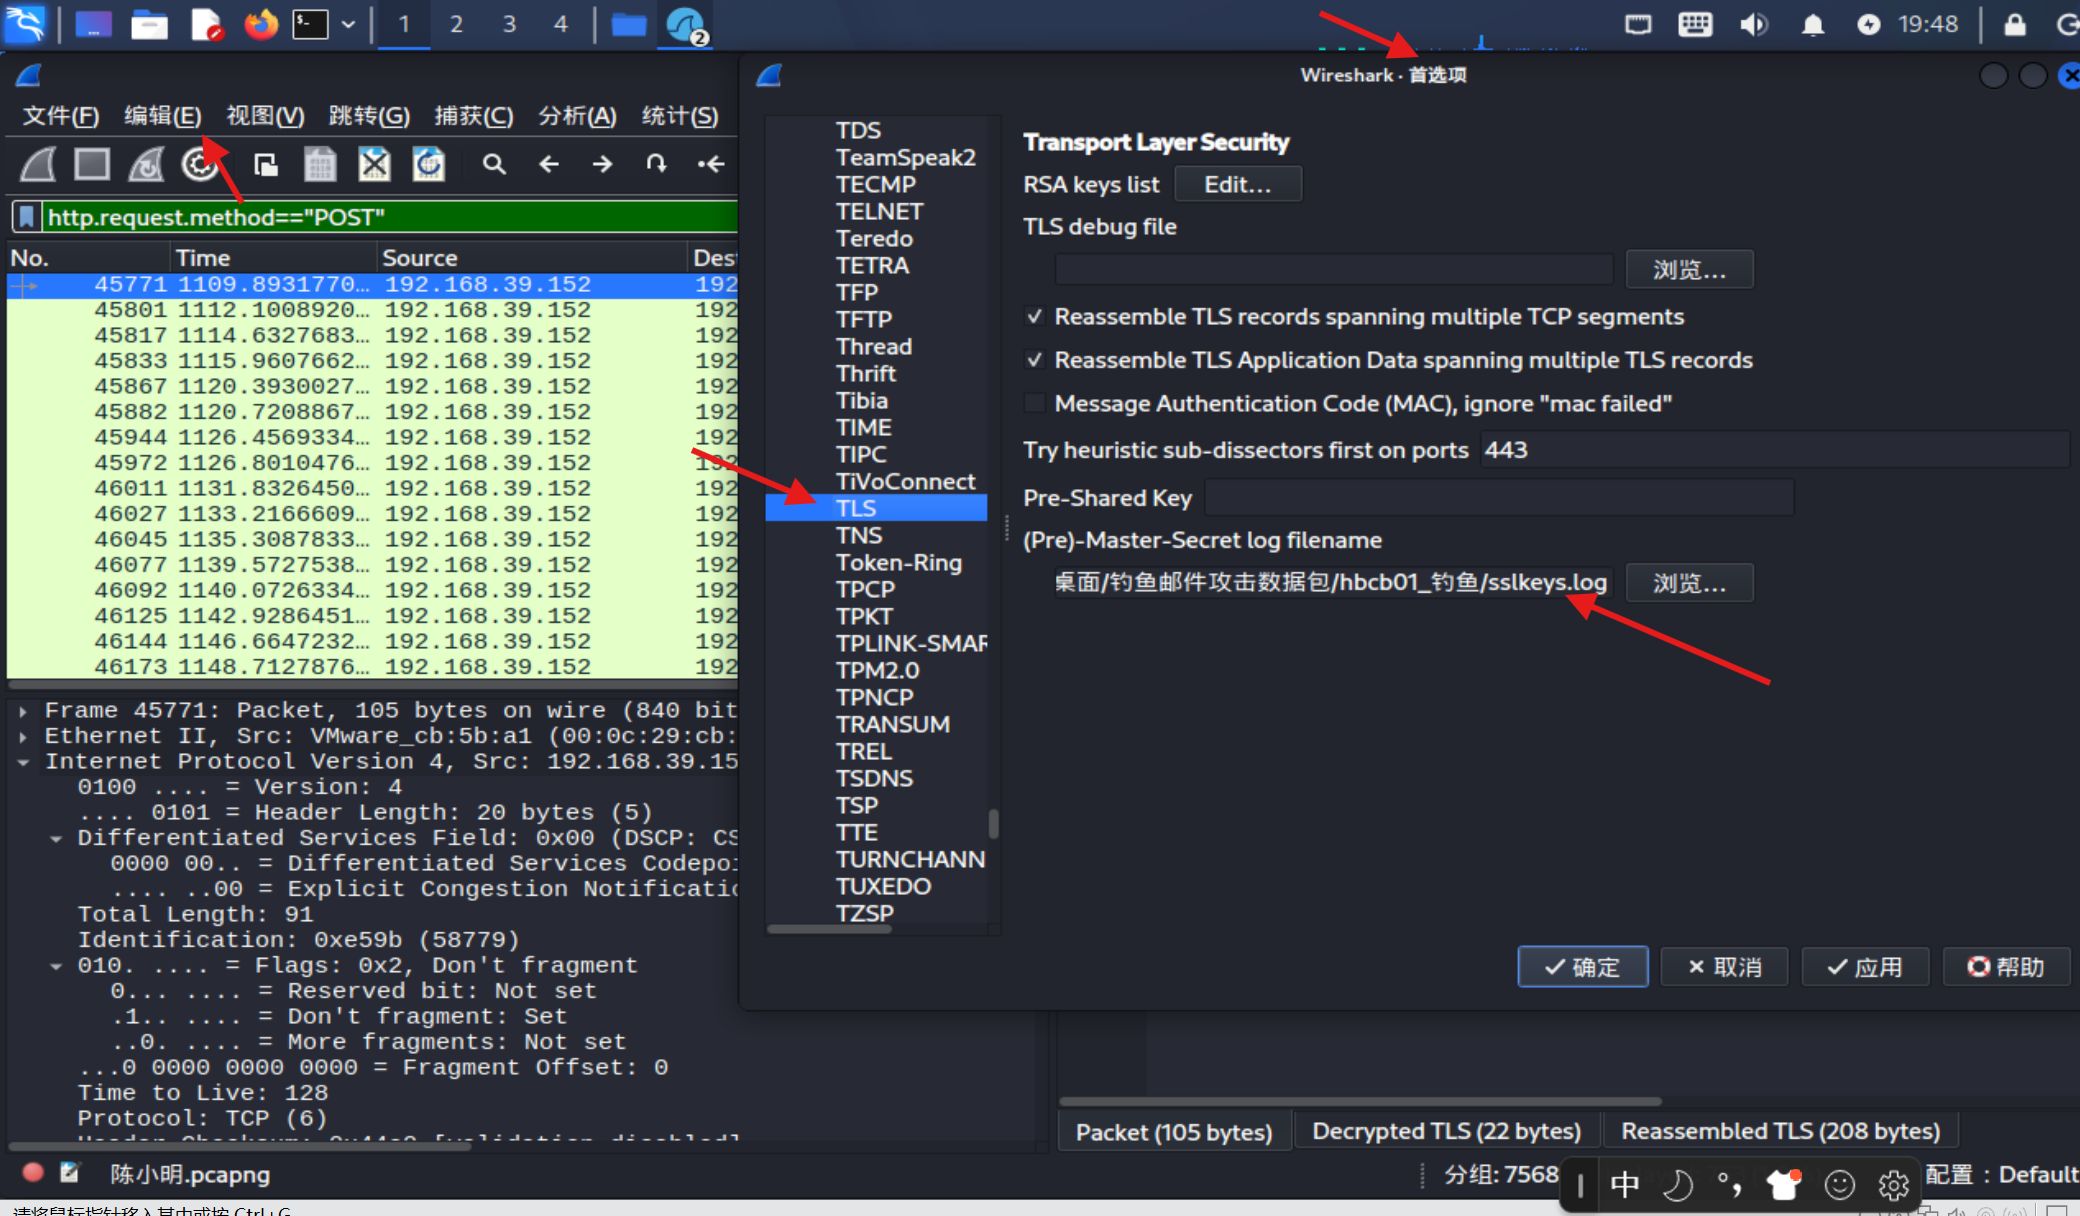Viewport: 2080px width, 1216px height.
Task: Switch to the Decrypted TLS (22 bytes) tab
Action: click(x=1446, y=1131)
